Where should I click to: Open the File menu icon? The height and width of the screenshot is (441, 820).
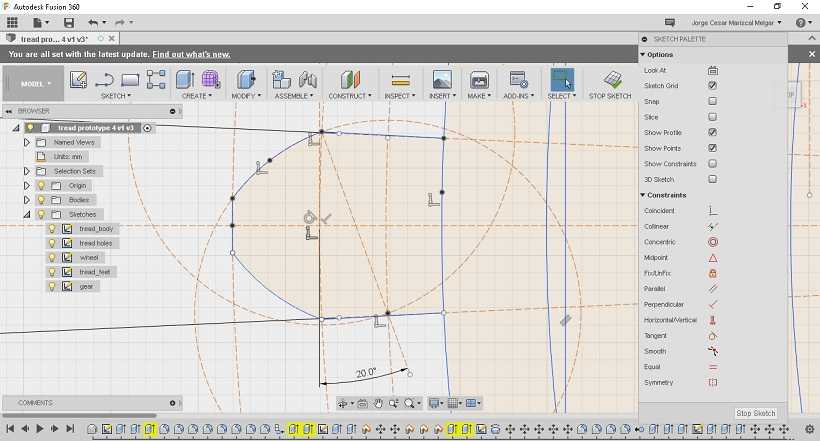tap(40, 22)
